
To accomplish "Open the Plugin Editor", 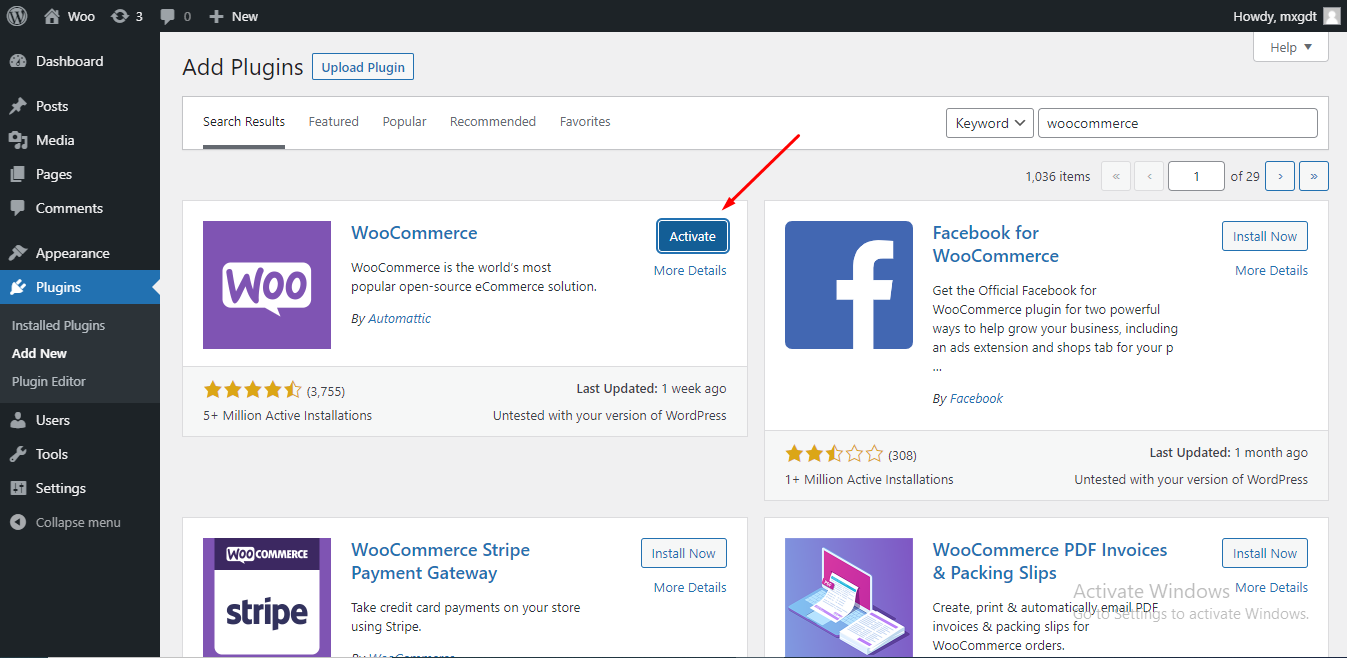I will click(49, 381).
